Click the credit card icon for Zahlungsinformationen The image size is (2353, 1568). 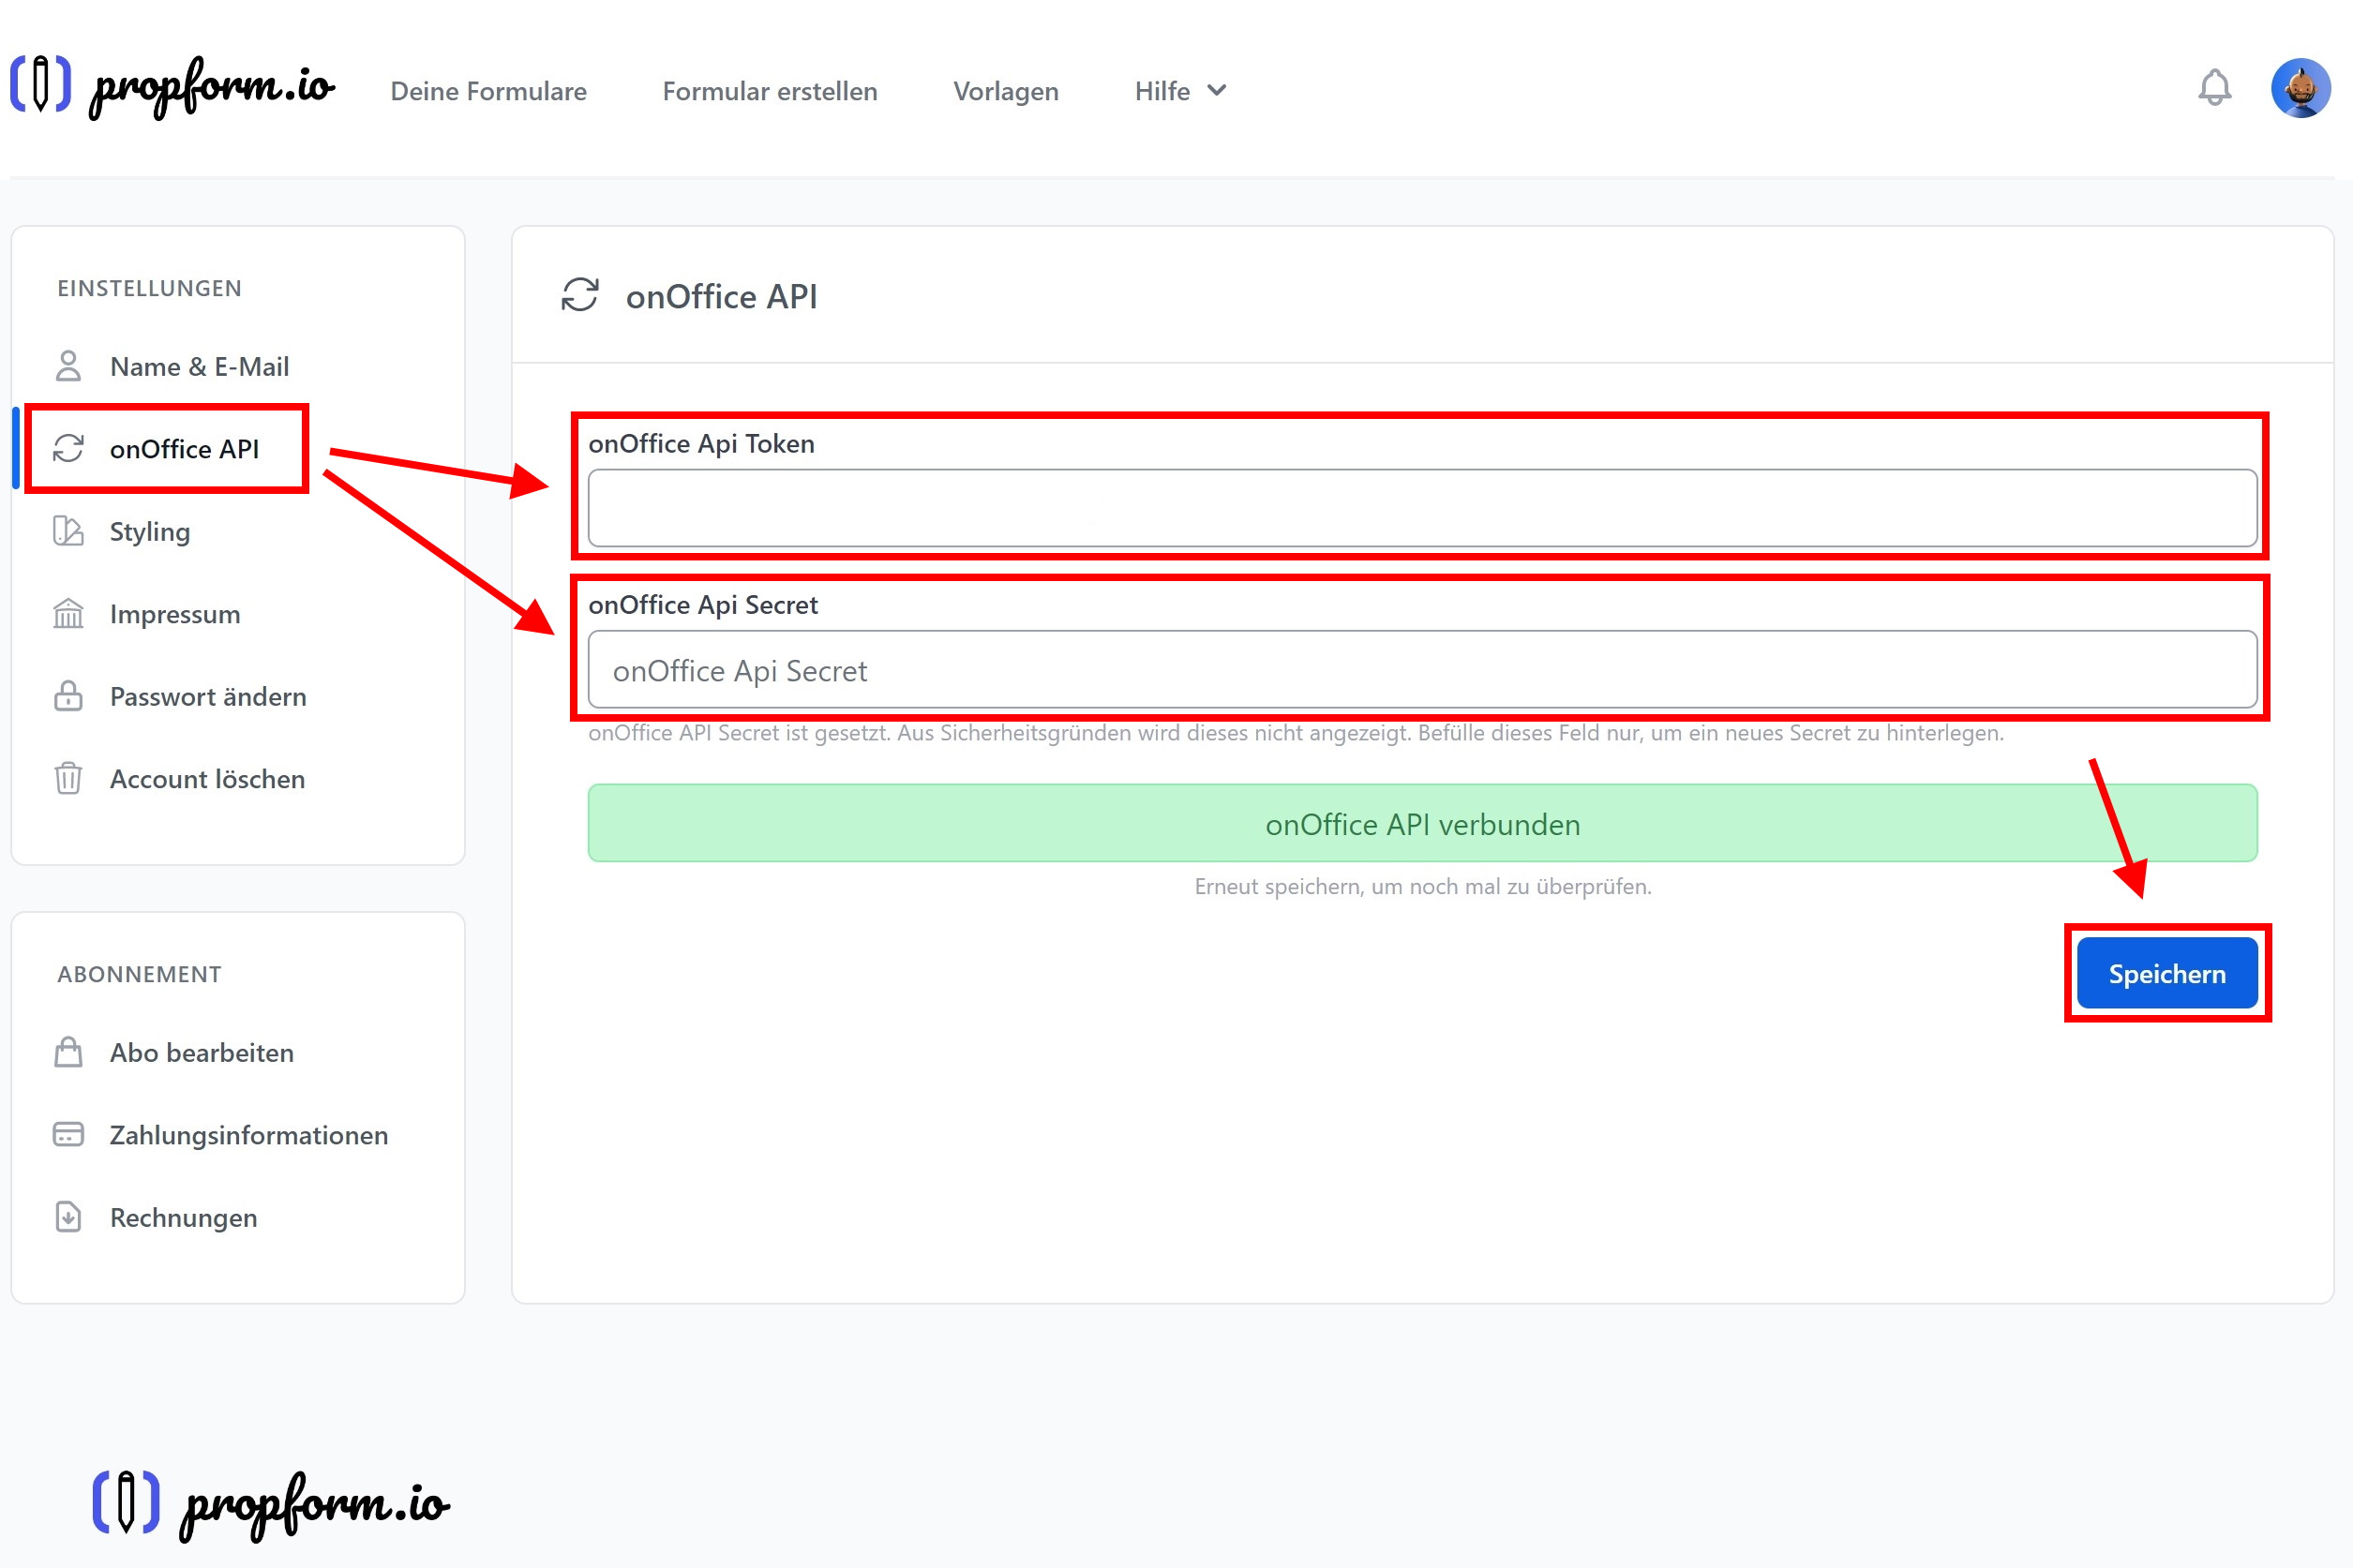68,1134
